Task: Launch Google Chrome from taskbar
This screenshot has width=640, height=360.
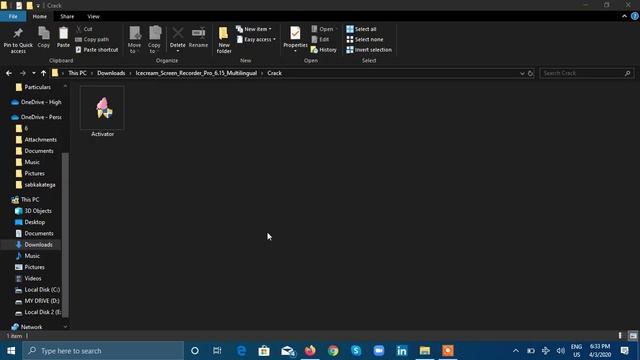Action: [x=333, y=351]
